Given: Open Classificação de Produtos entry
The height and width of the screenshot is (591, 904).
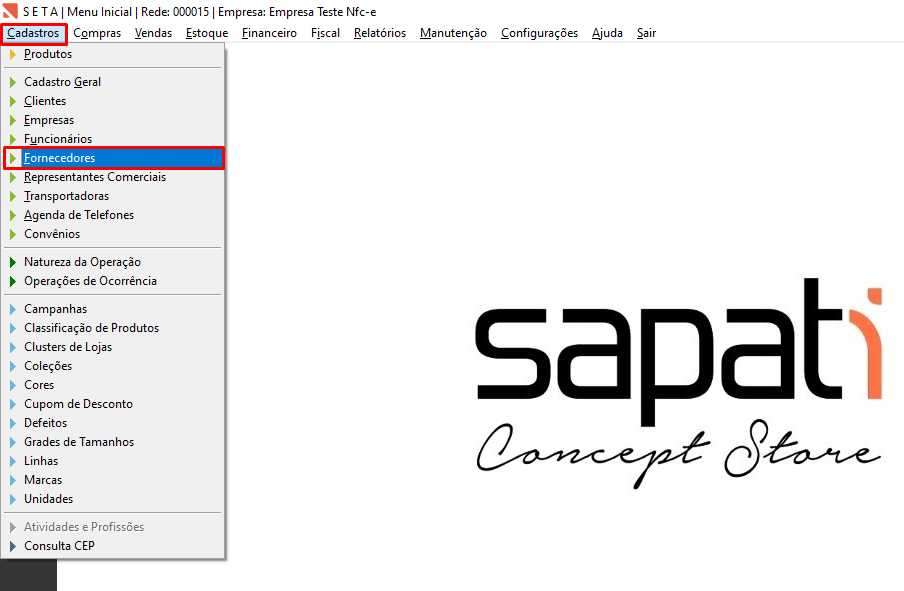Looking at the screenshot, I should click(113, 328).
